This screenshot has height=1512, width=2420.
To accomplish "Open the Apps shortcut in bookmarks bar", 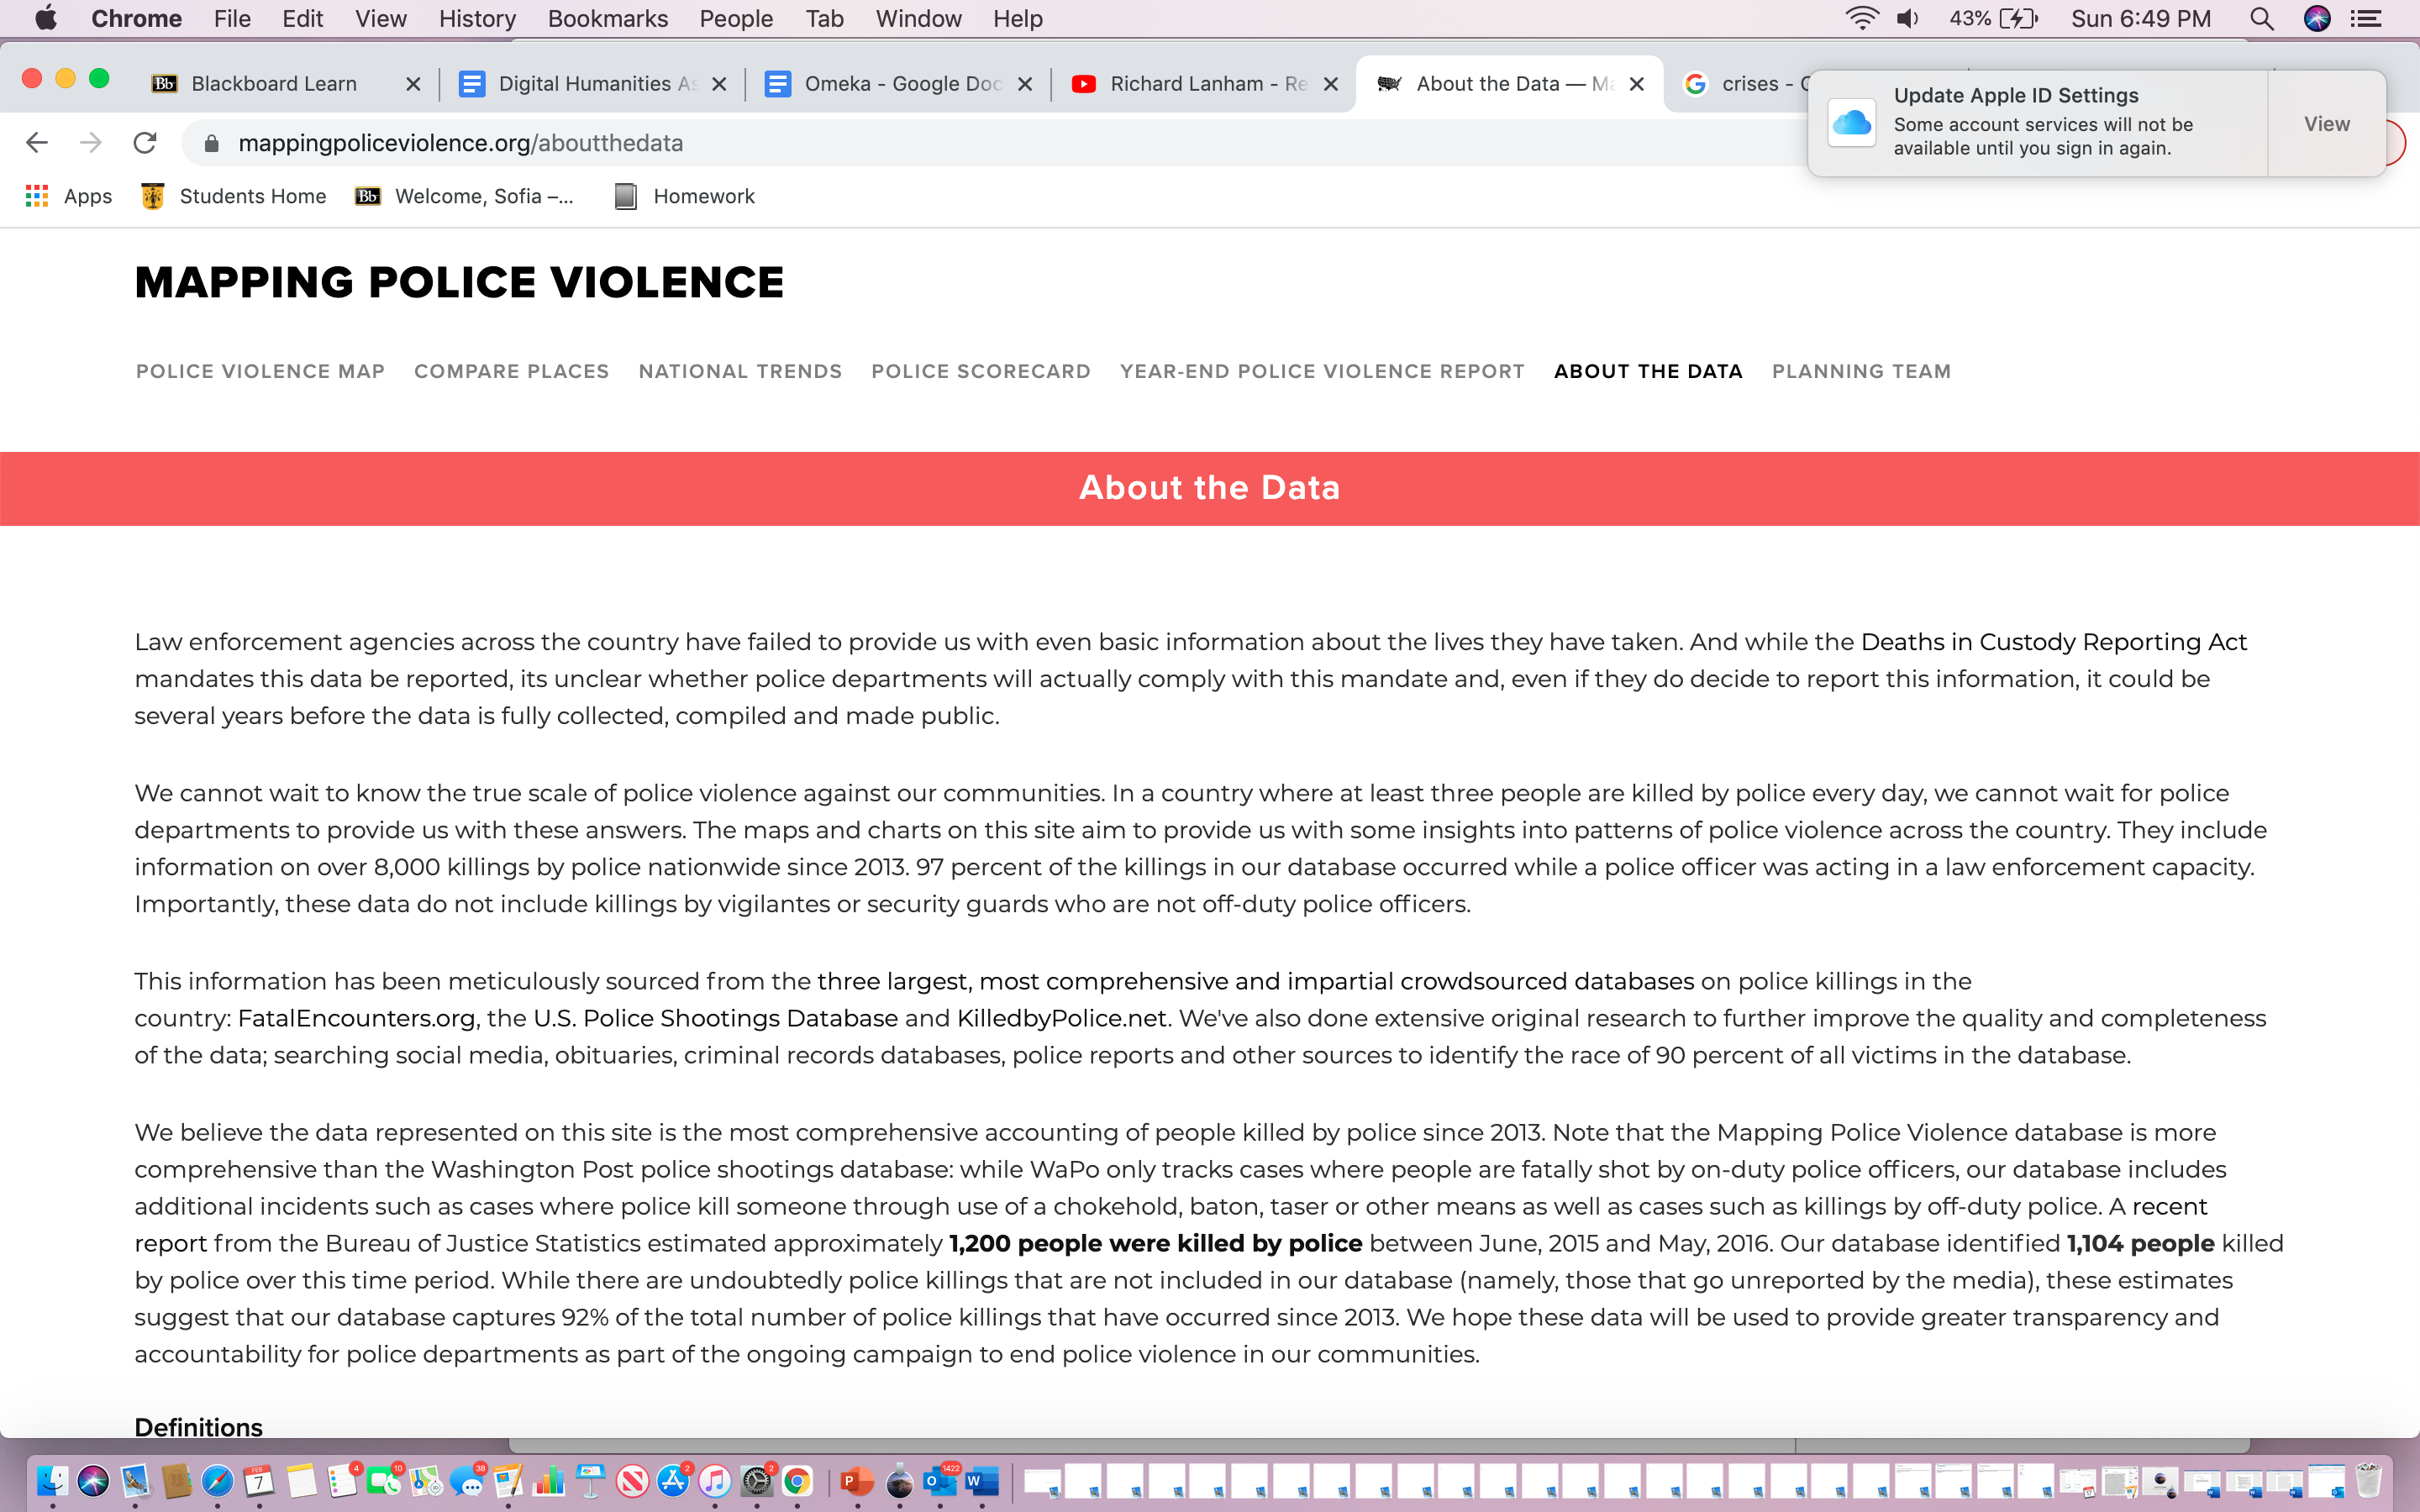I will pos(69,196).
